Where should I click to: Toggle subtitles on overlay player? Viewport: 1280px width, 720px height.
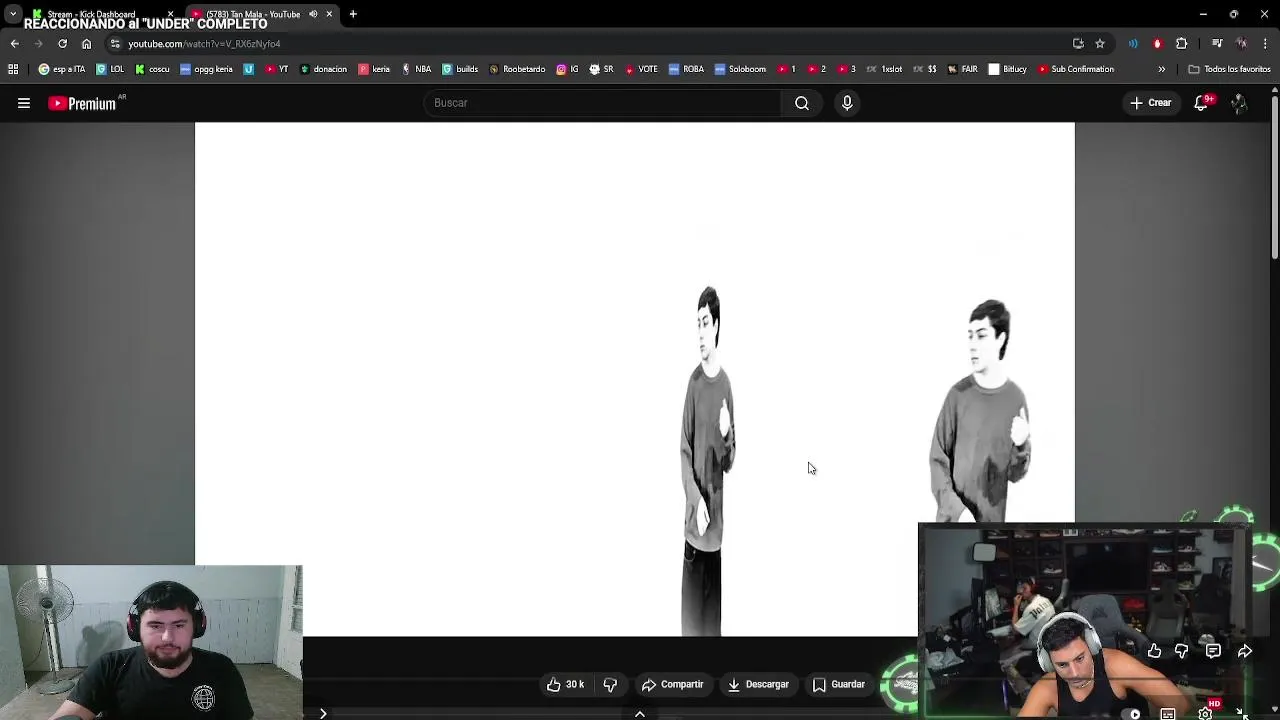point(1168,714)
